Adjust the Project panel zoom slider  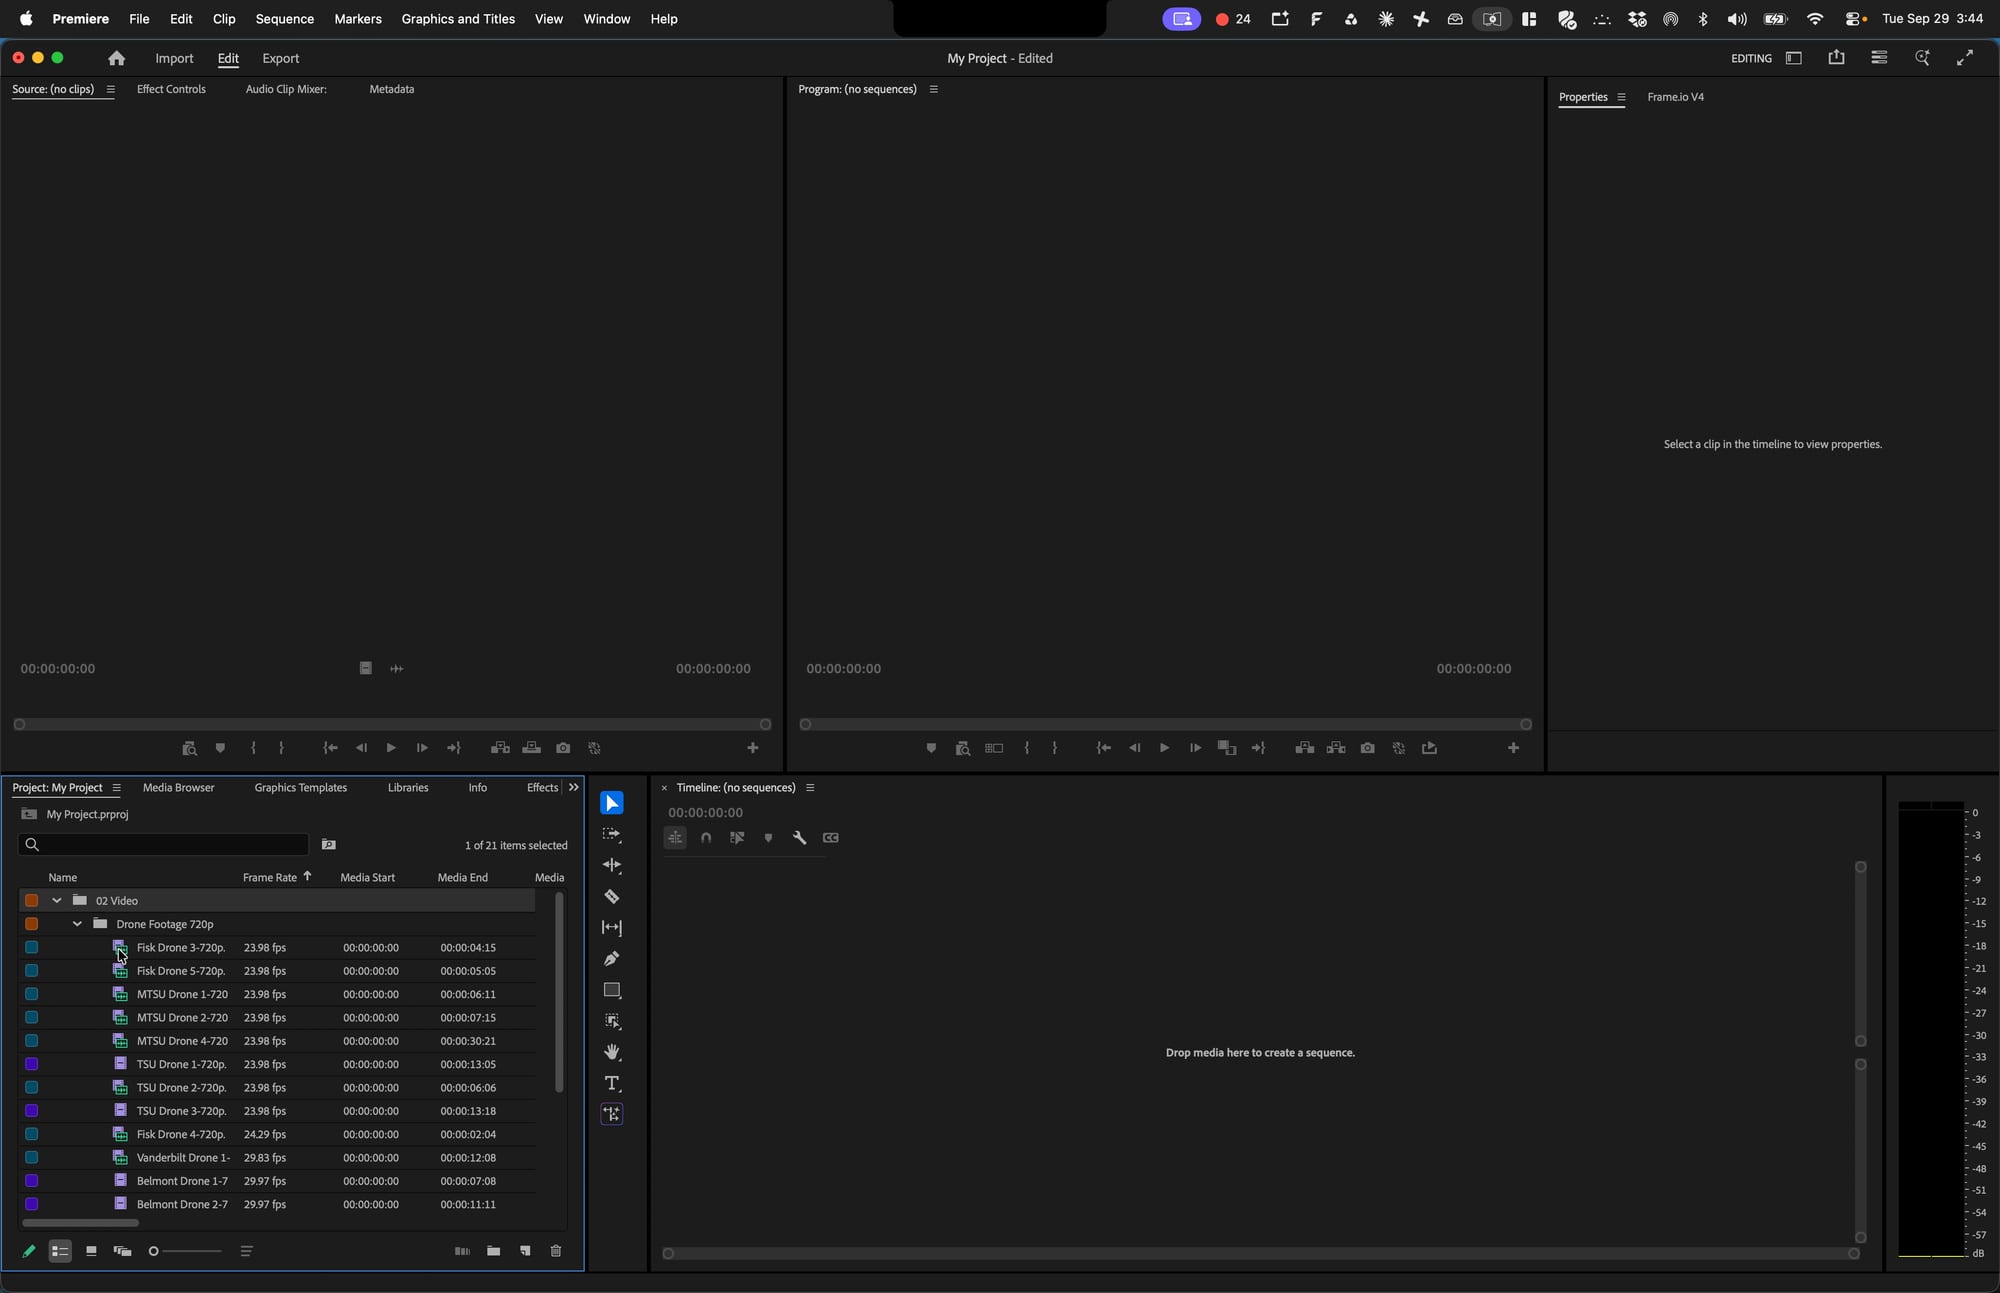click(185, 1251)
